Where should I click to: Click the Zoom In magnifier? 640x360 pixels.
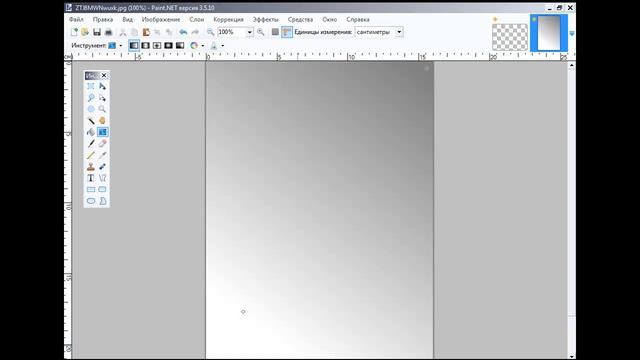[x=260, y=32]
